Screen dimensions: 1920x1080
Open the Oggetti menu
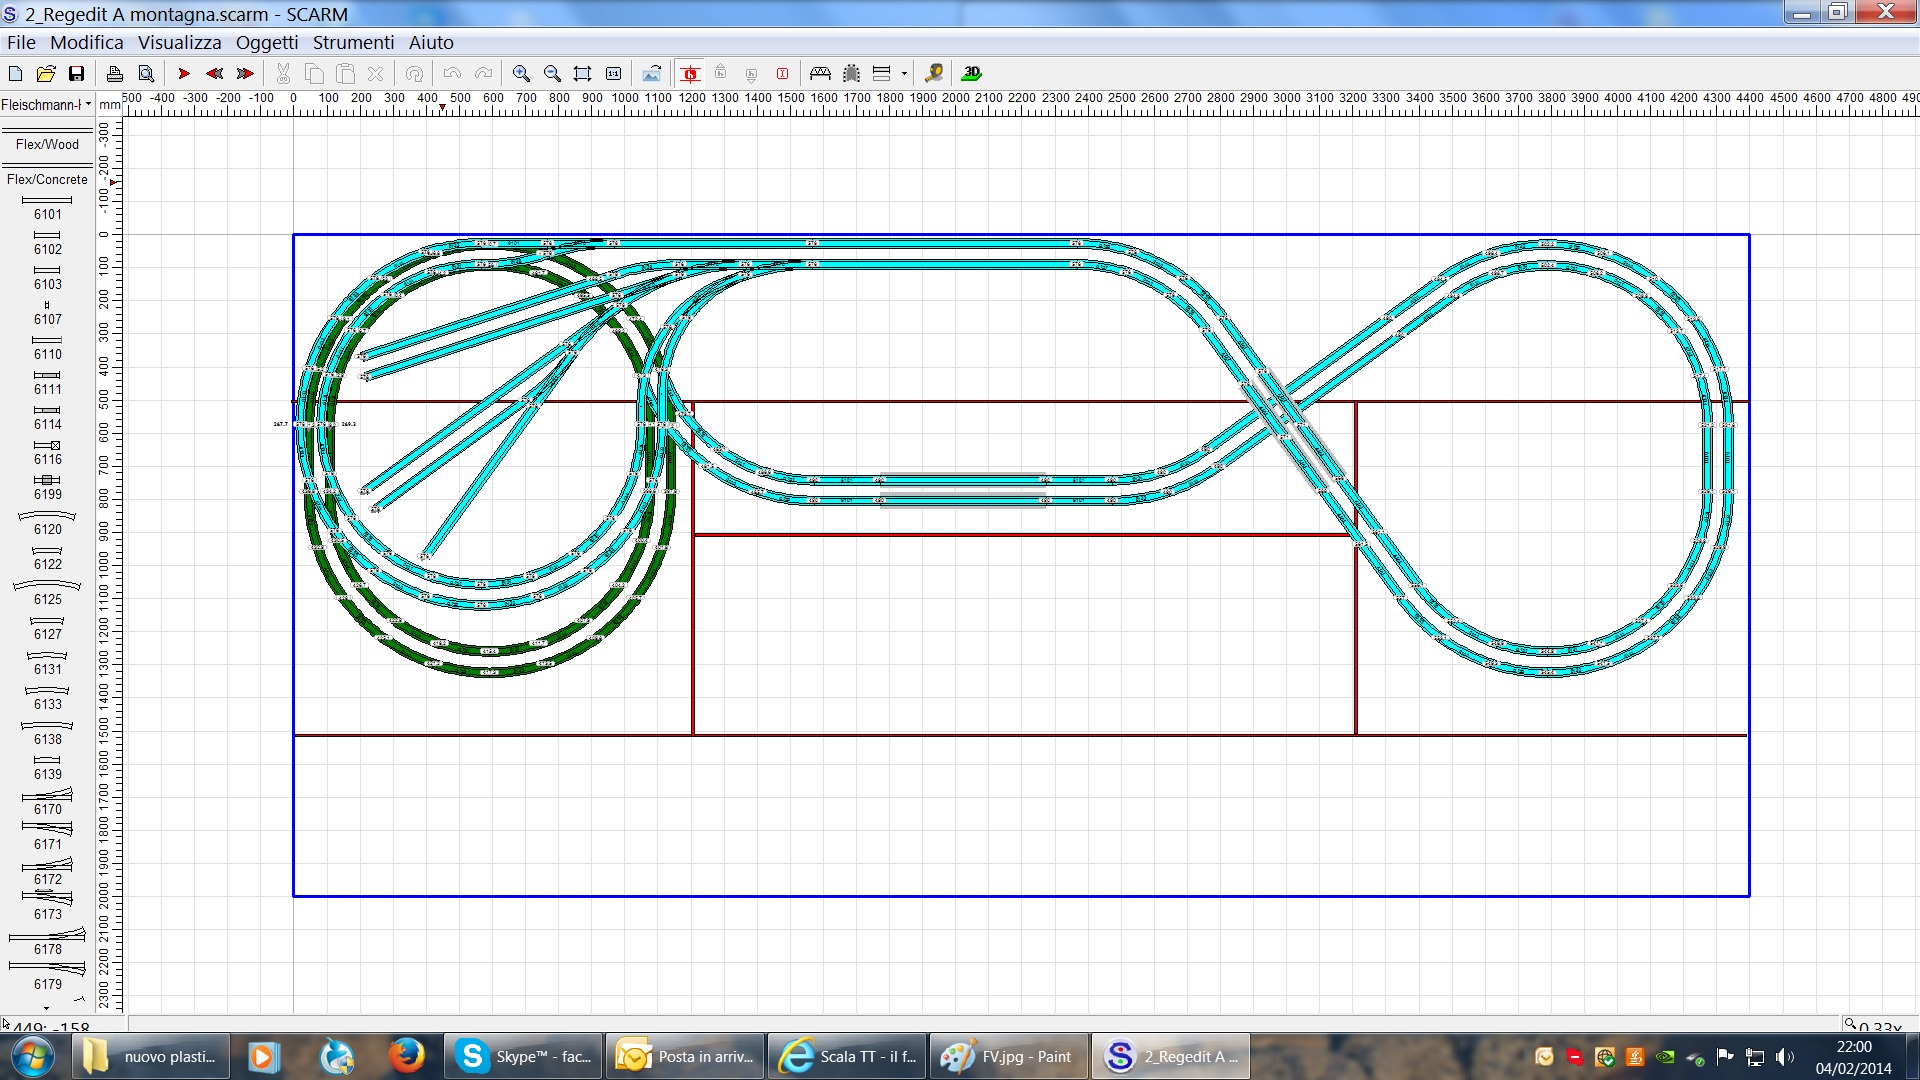(x=267, y=42)
